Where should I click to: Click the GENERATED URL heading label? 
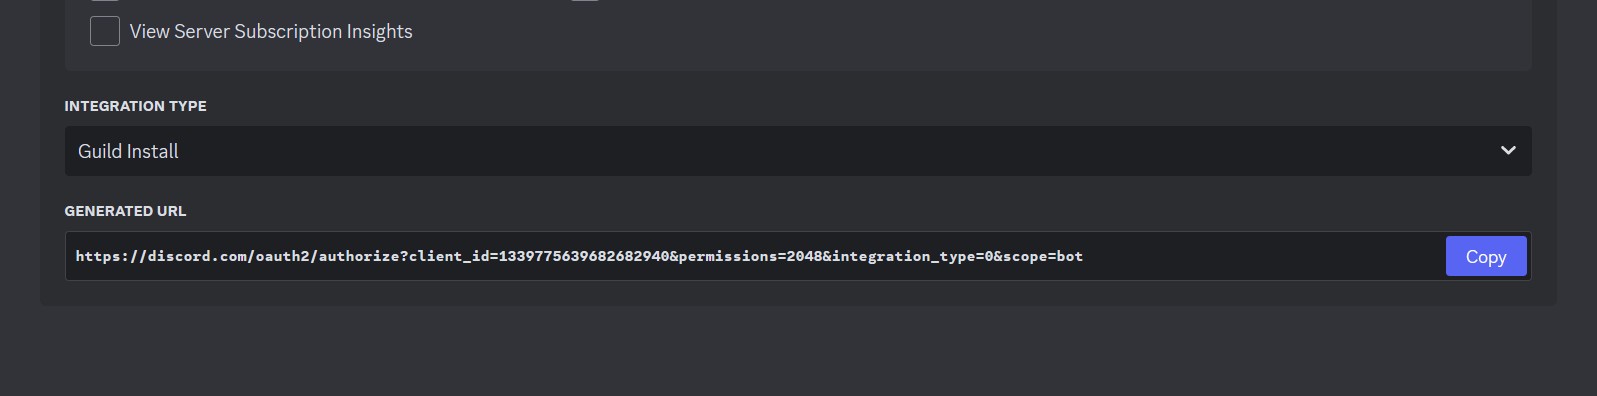[x=125, y=211]
